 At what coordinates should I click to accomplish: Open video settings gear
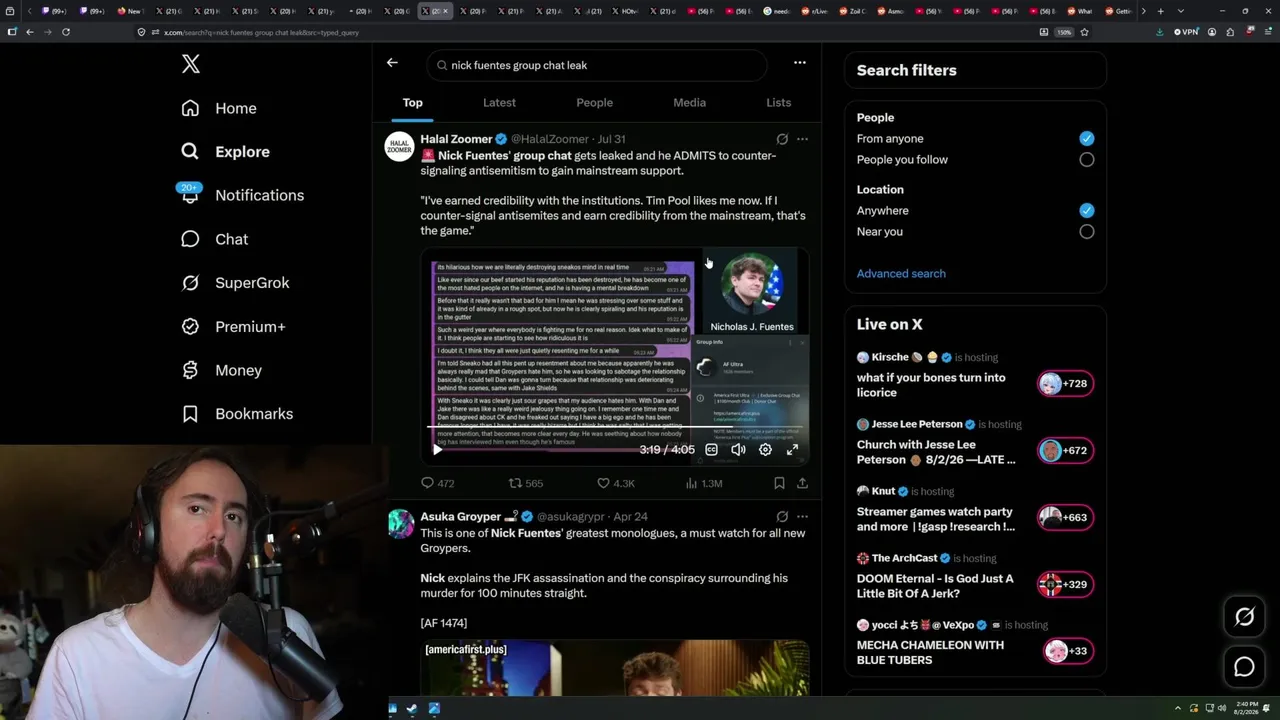tap(765, 450)
